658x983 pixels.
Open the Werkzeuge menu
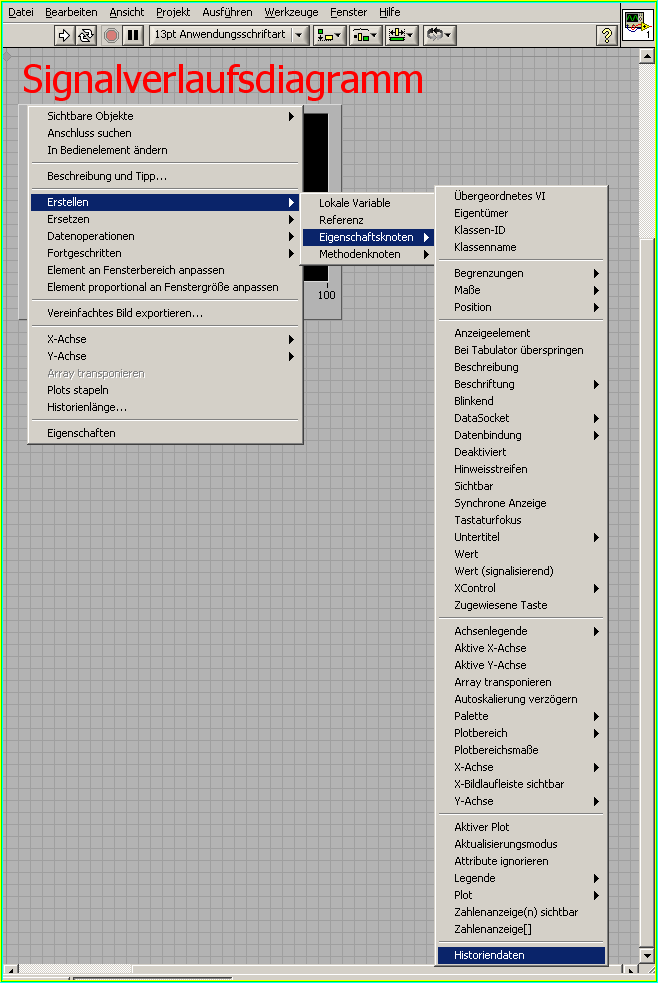(x=291, y=12)
